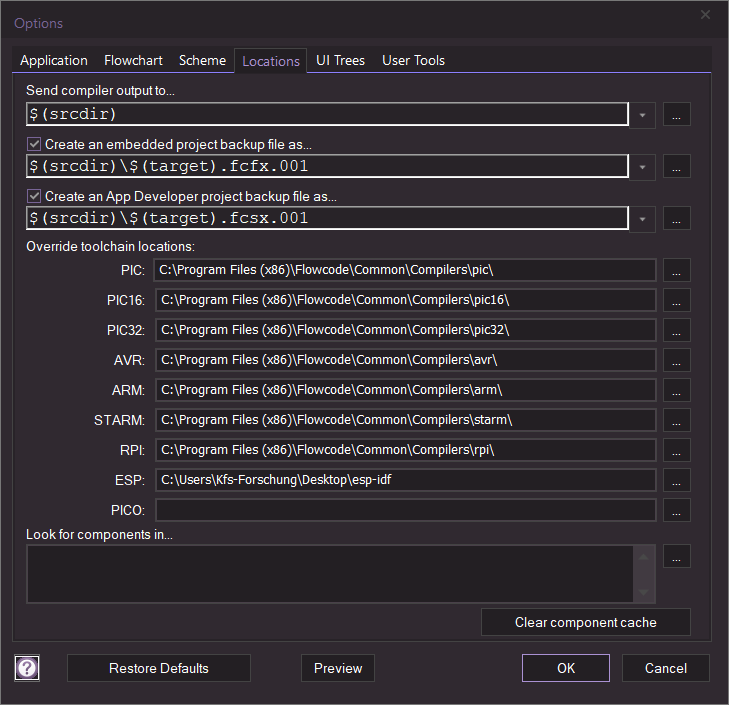Click into the PICO toolchain path field
729x705 pixels.
pos(405,510)
